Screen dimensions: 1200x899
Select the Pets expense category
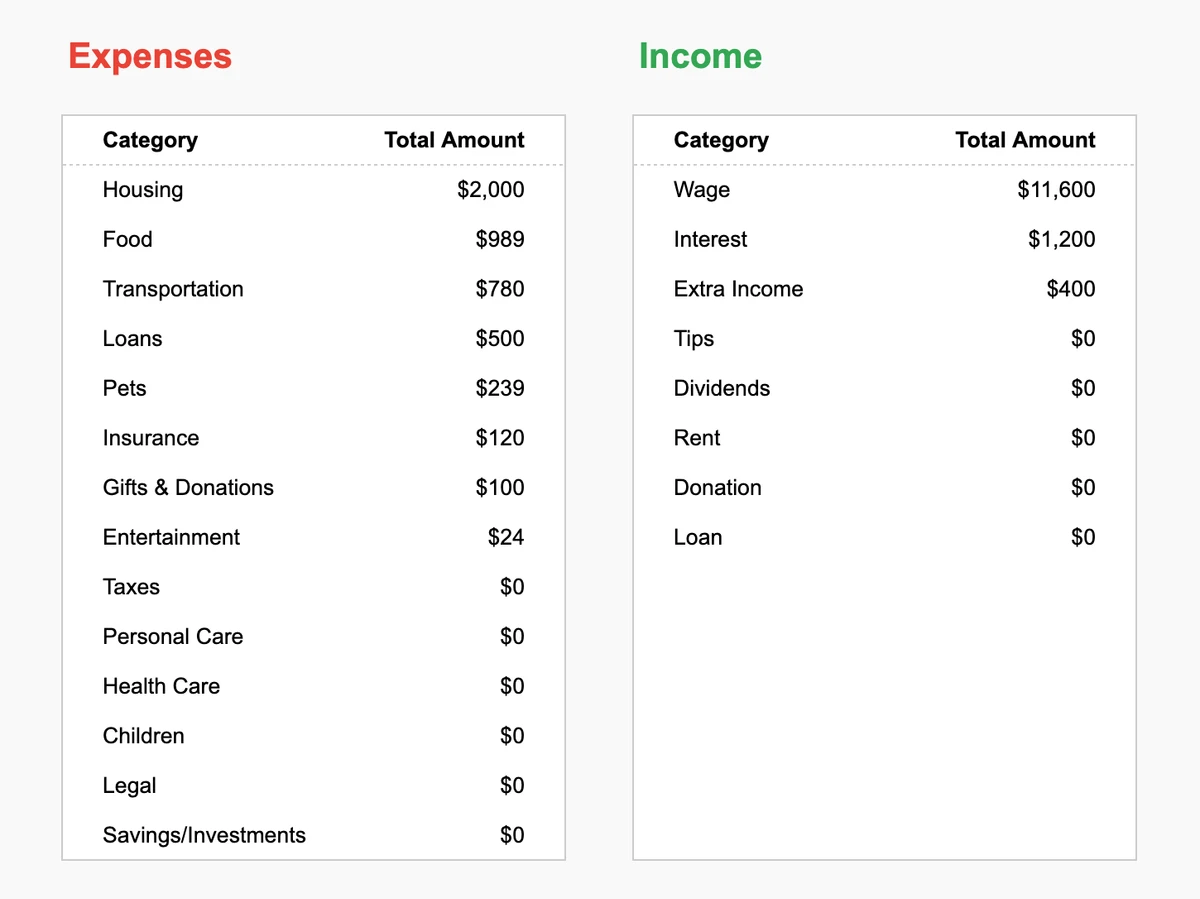point(125,388)
